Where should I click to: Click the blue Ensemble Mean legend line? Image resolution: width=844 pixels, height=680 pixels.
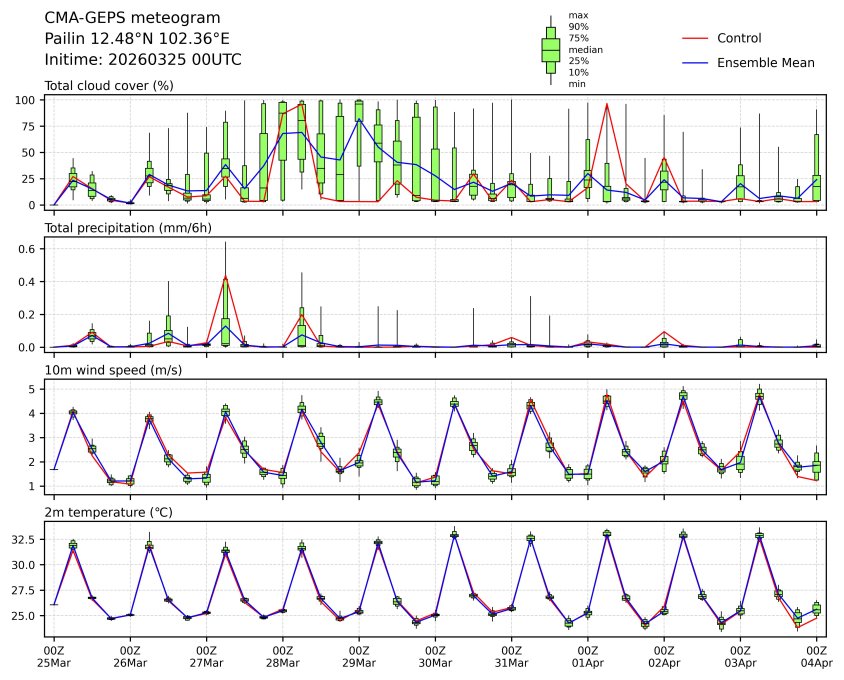pyautogui.click(x=695, y=62)
